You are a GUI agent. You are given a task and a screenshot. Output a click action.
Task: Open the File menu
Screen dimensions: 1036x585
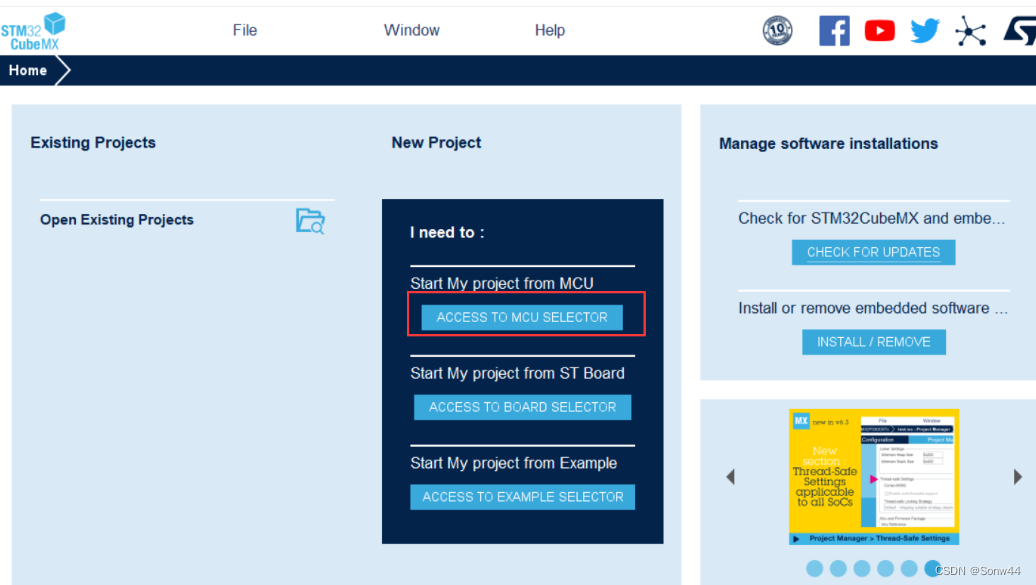click(244, 30)
